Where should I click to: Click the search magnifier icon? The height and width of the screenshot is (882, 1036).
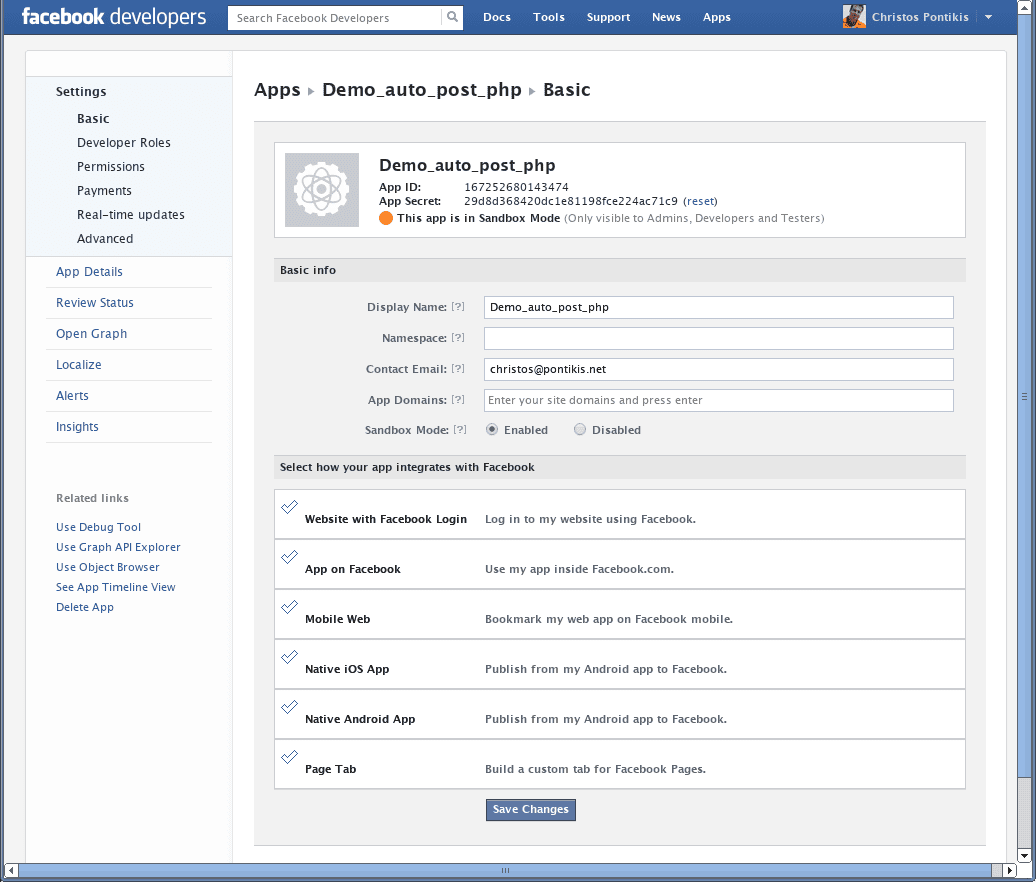tap(452, 17)
